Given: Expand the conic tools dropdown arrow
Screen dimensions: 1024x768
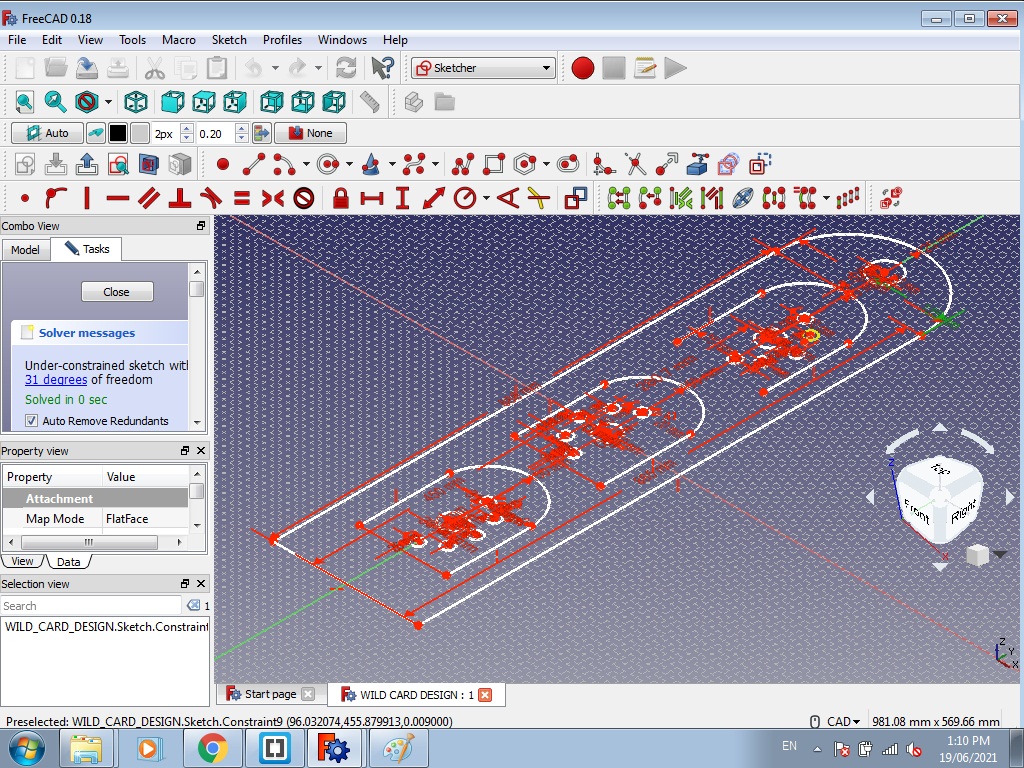Looking at the screenshot, I should pos(392,165).
